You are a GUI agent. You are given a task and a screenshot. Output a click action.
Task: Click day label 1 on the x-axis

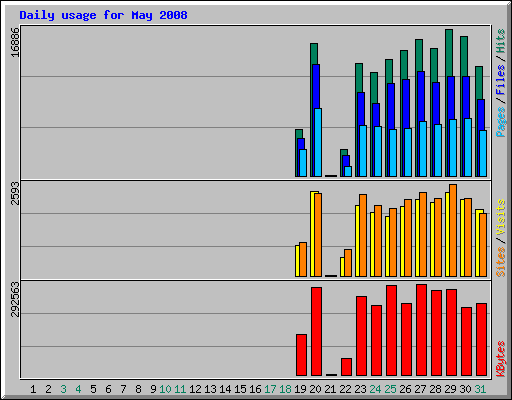click(x=33, y=389)
